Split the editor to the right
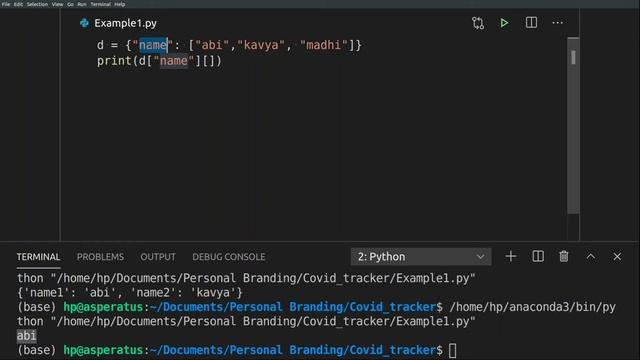 tap(531, 22)
